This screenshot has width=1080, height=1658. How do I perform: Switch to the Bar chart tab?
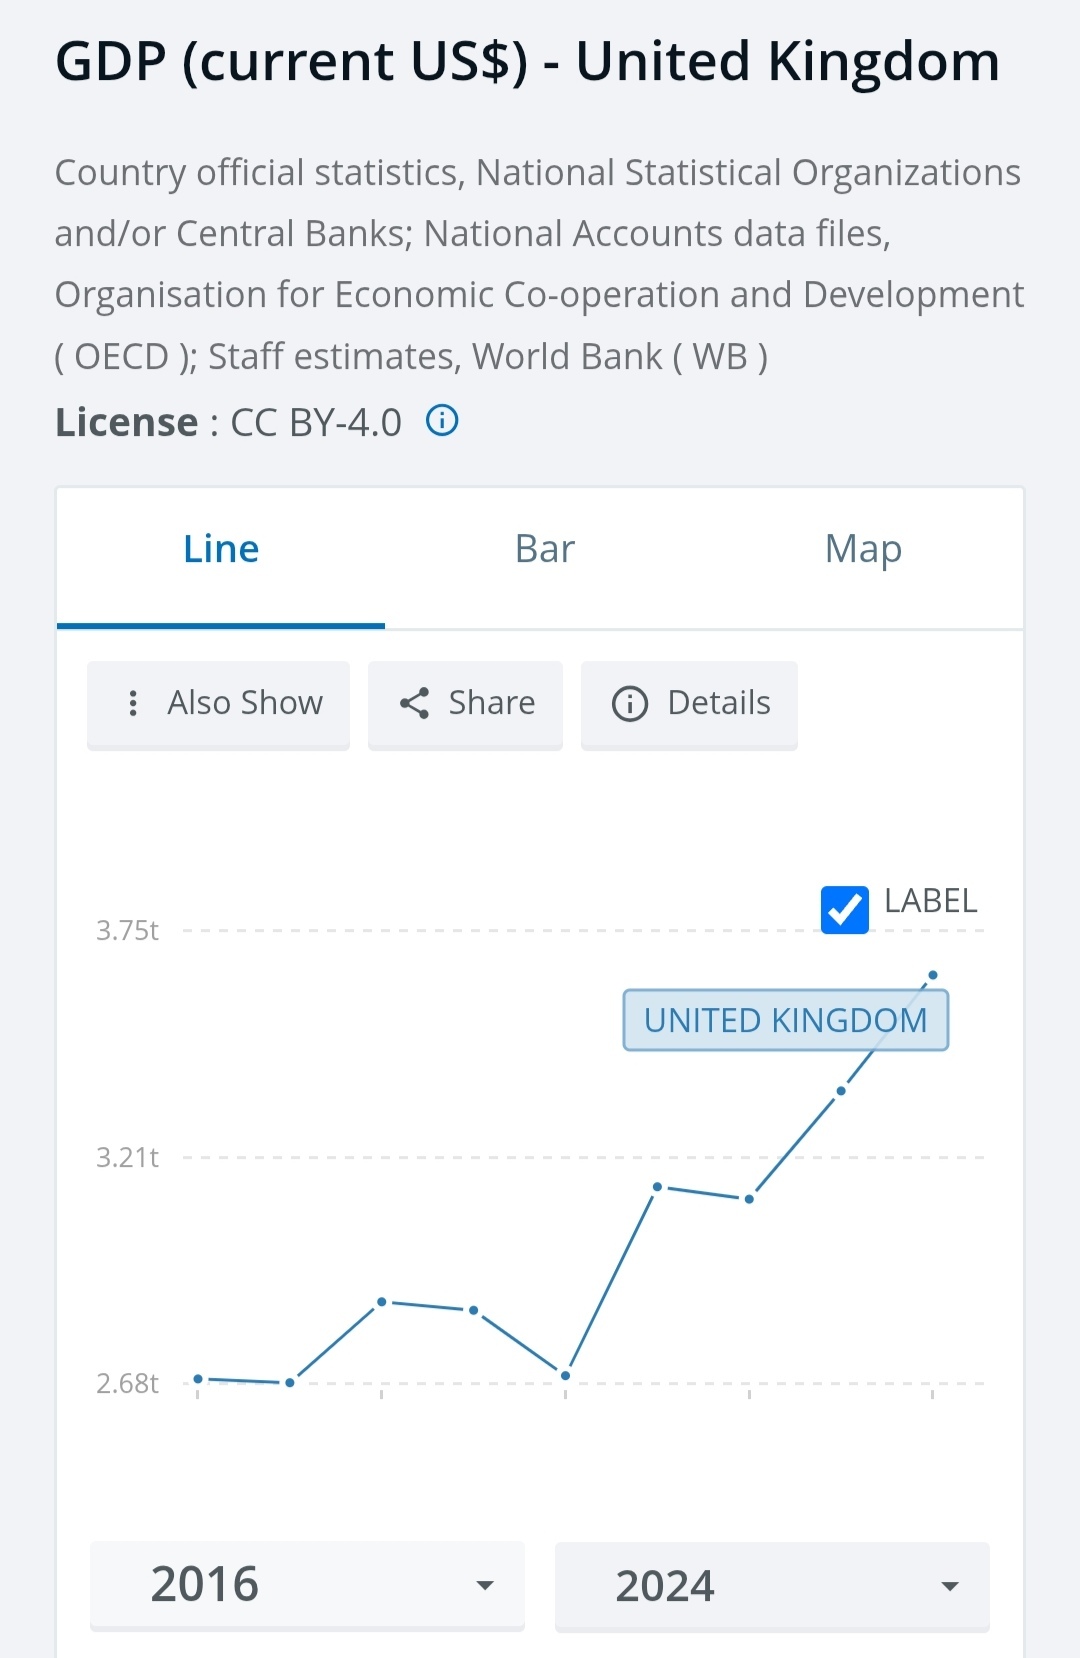pyautogui.click(x=545, y=549)
